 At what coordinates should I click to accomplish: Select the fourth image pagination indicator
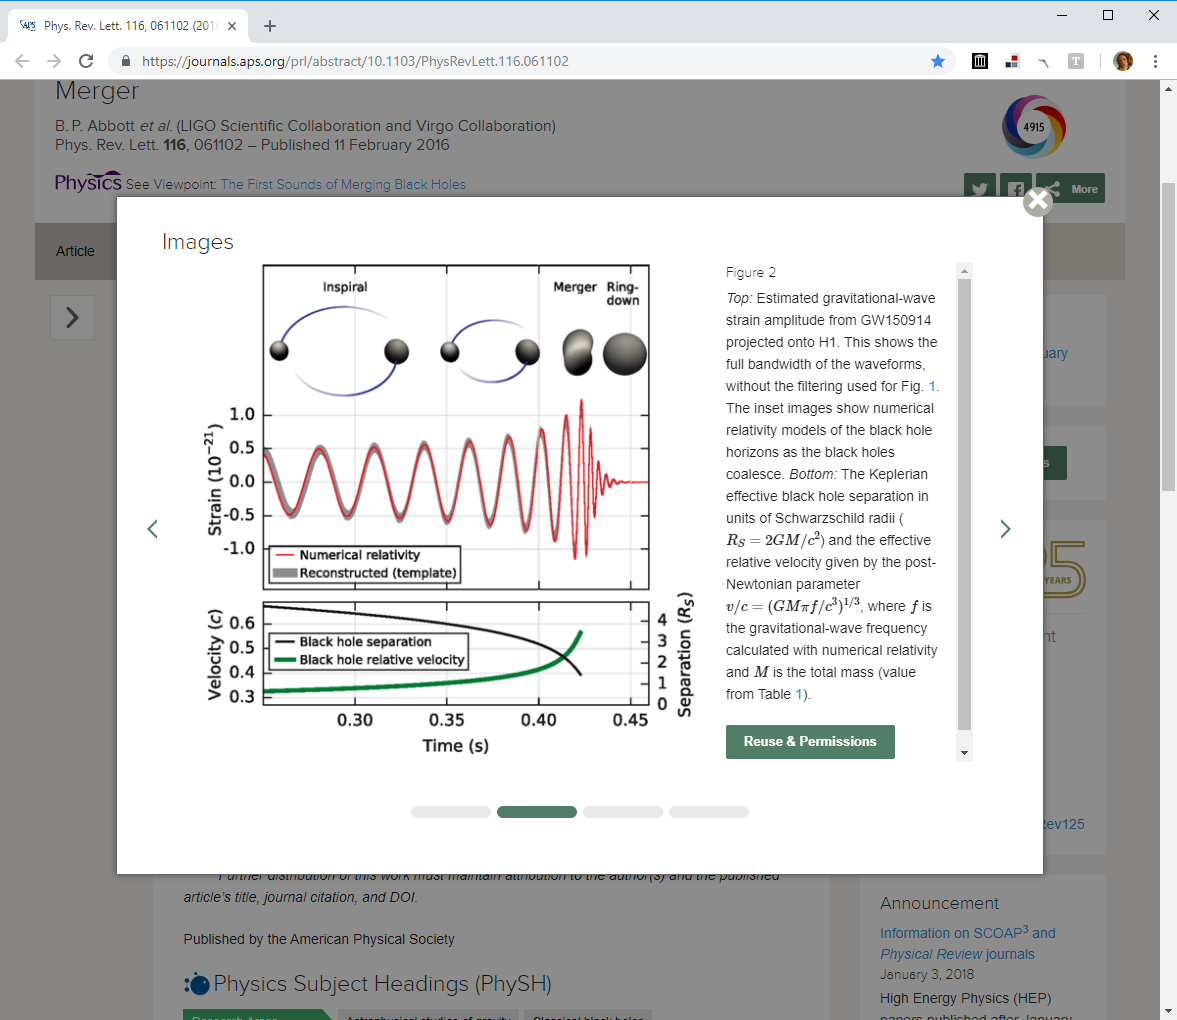click(x=708, y=812)
